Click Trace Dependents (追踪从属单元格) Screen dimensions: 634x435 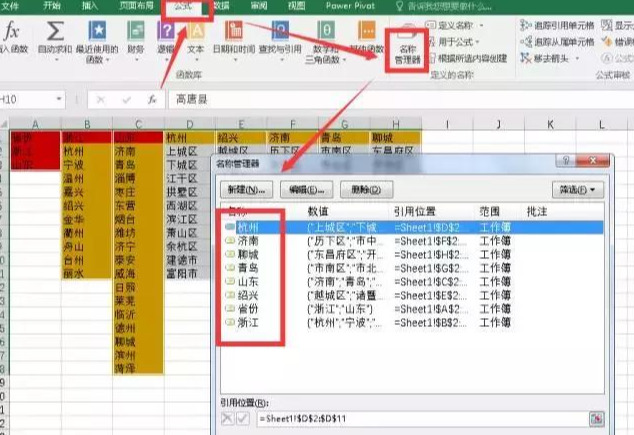click(557, 42)
